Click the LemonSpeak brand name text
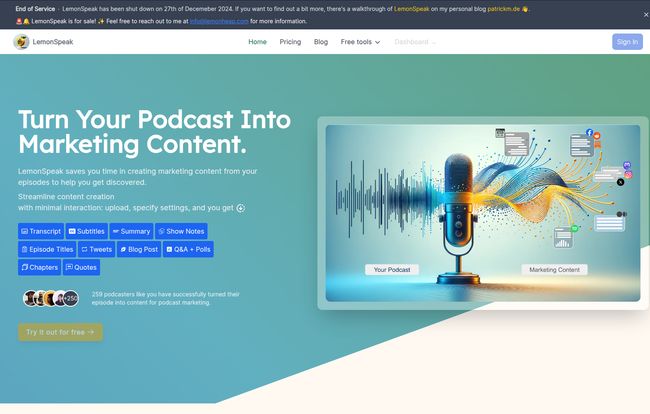Image resolution: width=650 pixels, height=414 pixels. (53, 42)
